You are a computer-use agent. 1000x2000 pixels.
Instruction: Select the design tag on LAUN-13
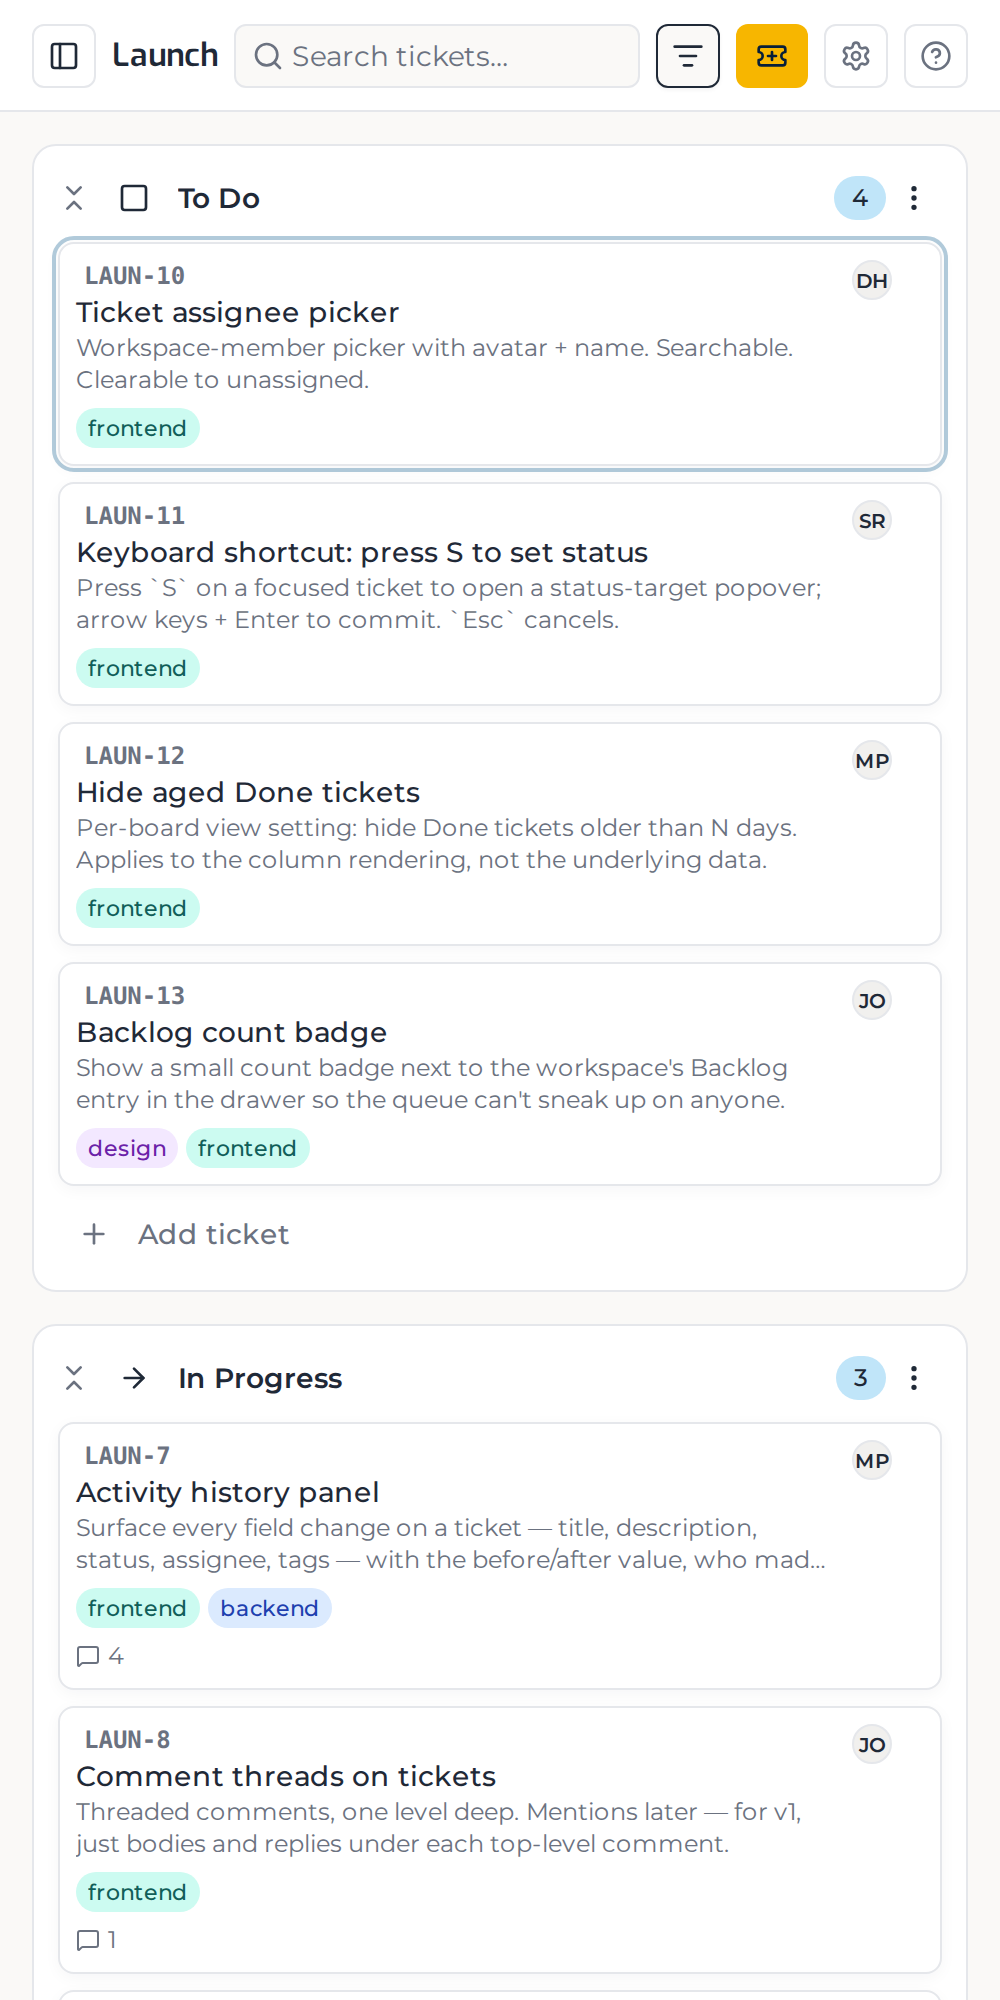tap(127, 1148)
